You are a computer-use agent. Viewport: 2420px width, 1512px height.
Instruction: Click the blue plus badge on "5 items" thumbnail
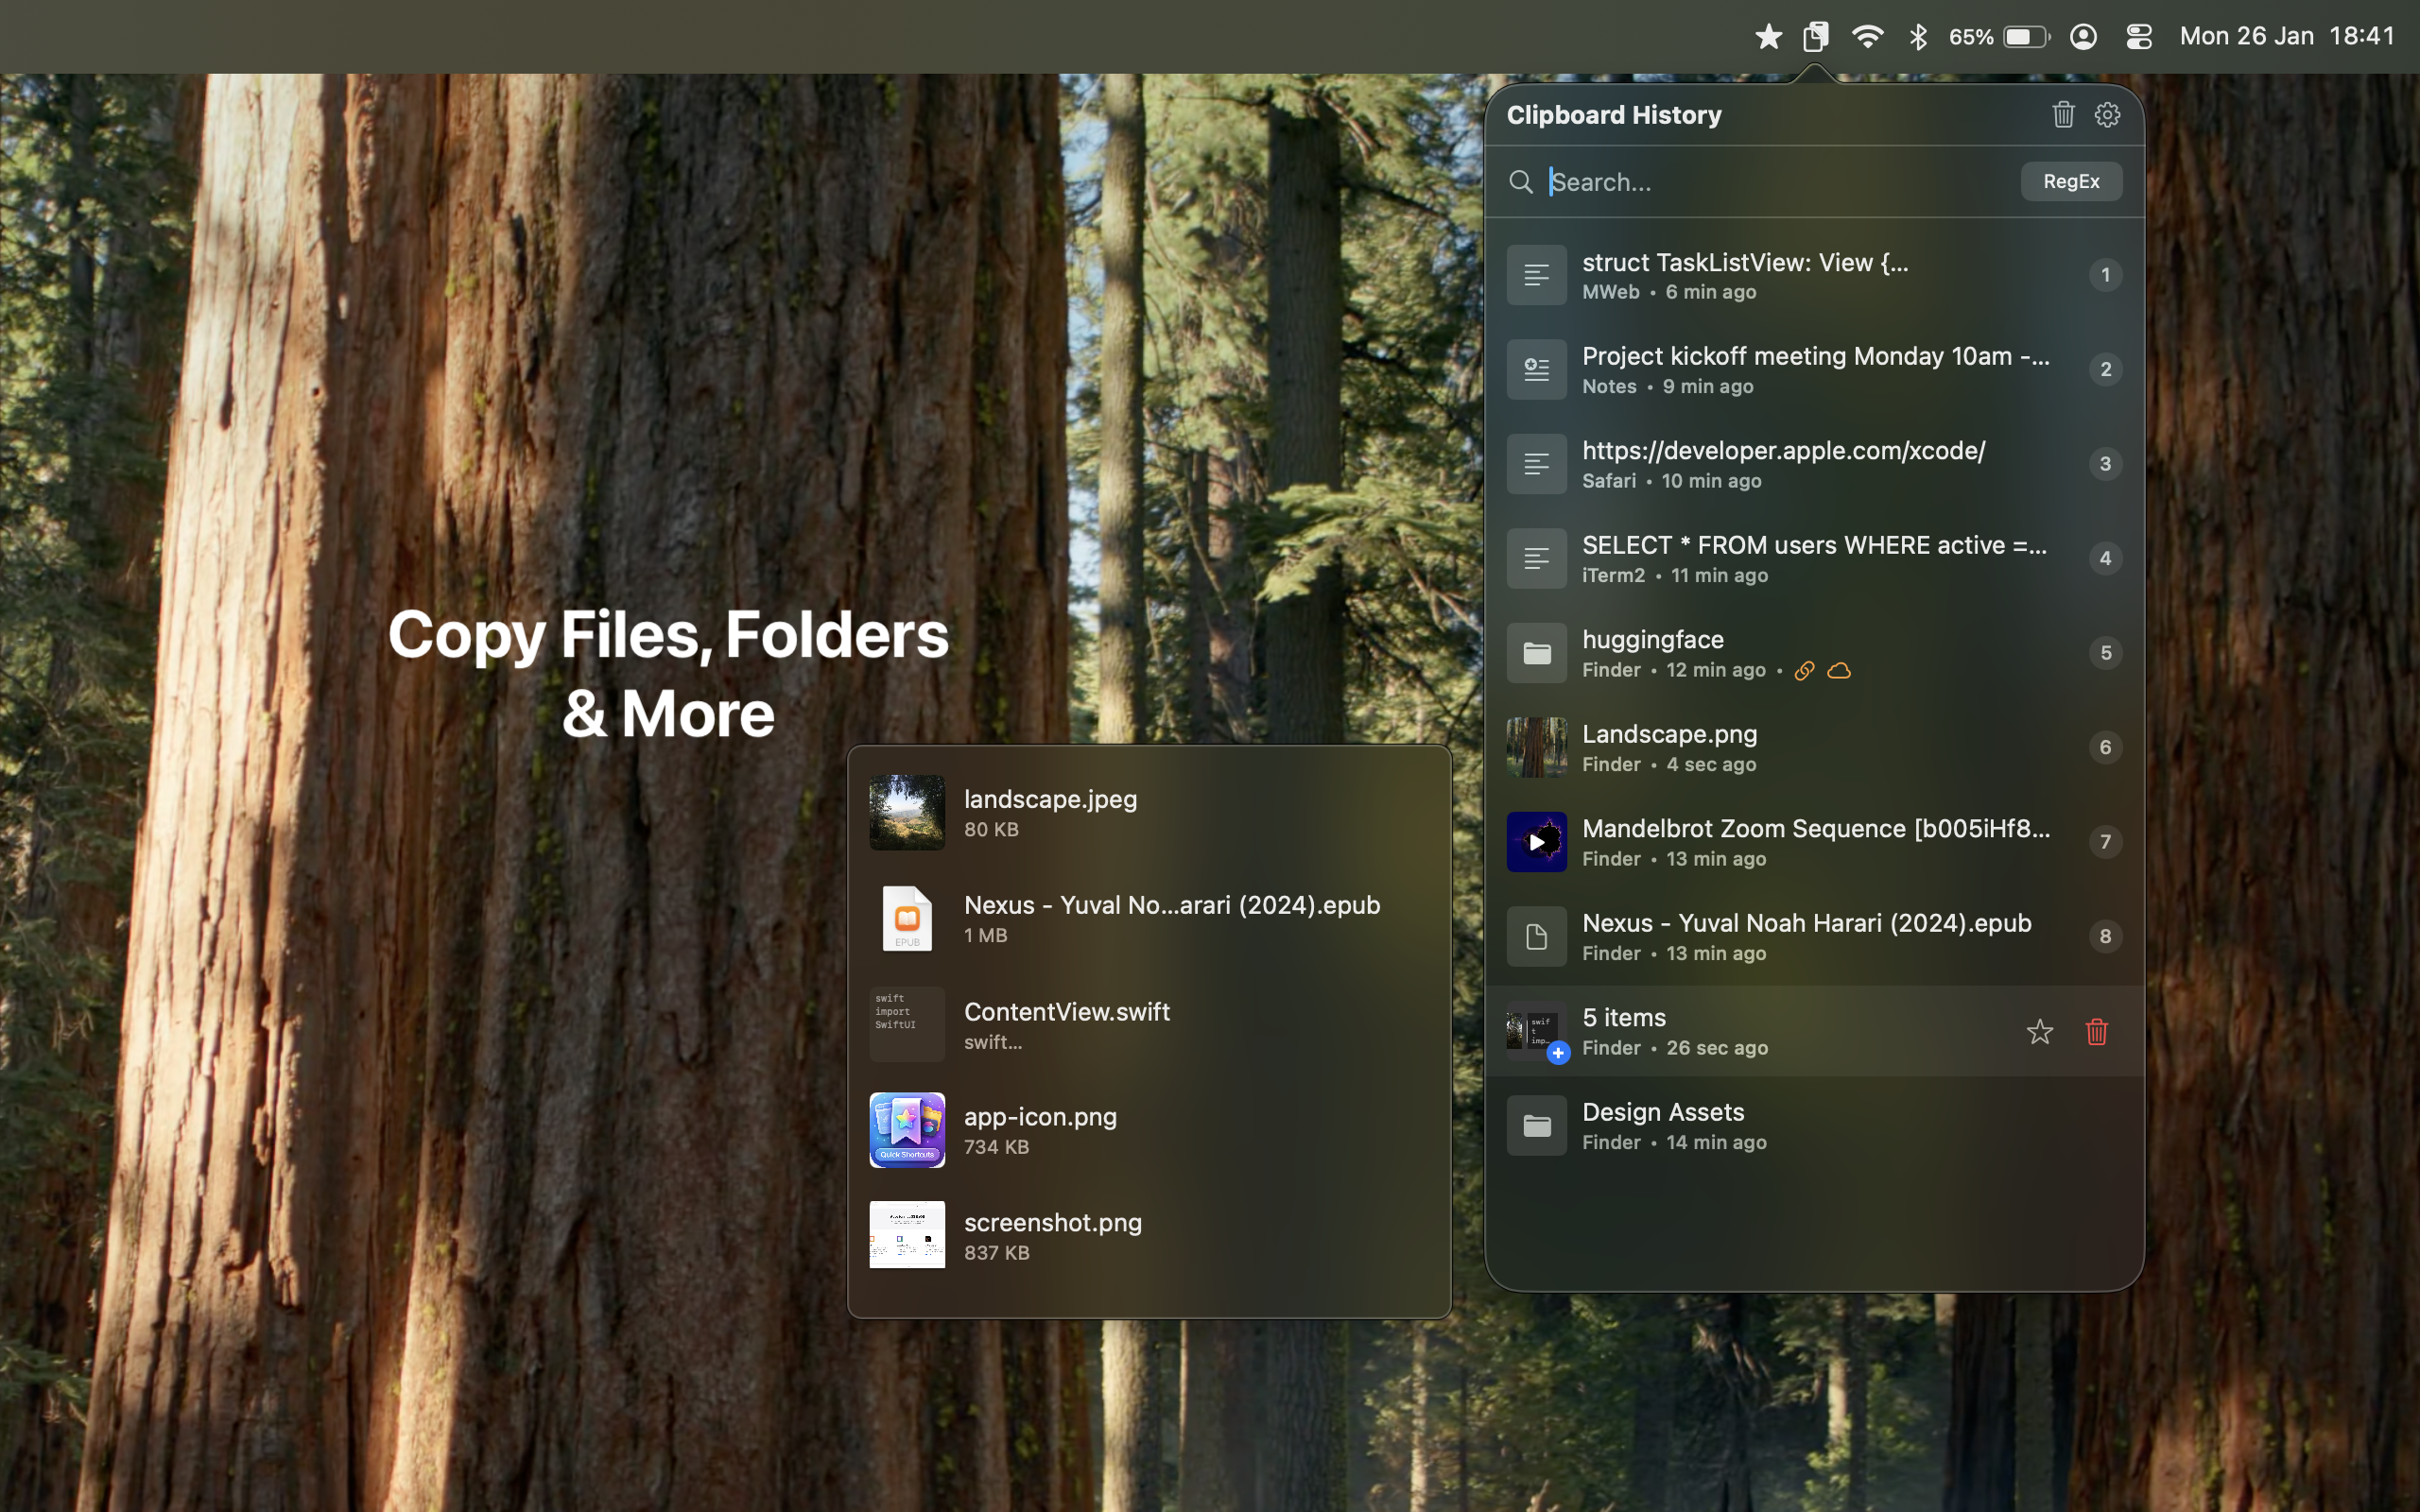[1557, 1055]
